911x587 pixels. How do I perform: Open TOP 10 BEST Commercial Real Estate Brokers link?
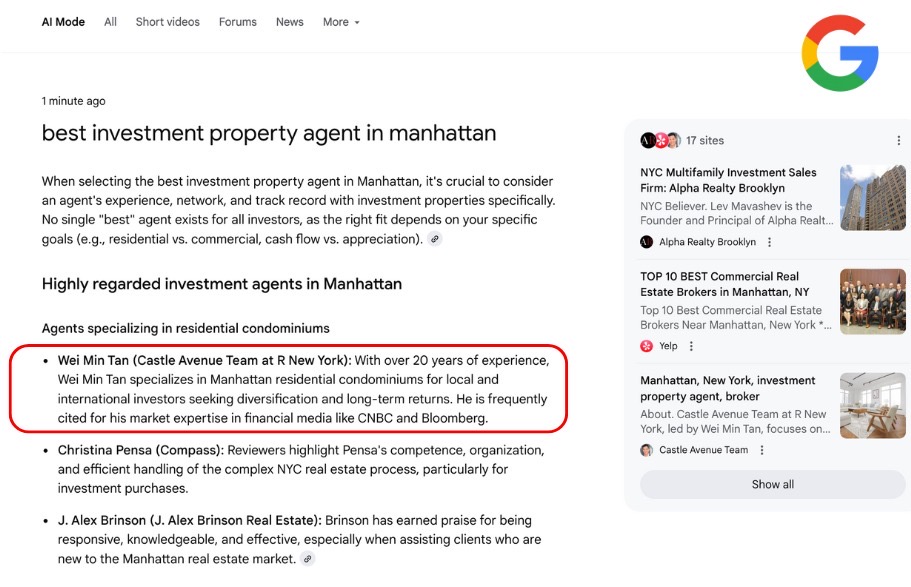[725, 284]
